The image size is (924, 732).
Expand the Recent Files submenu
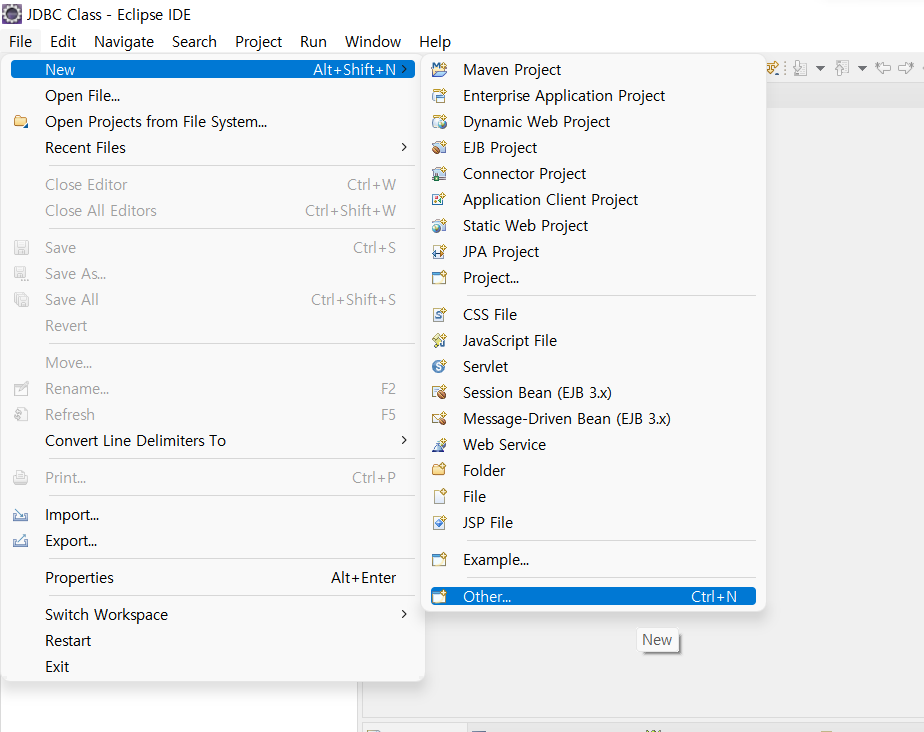(x=404, y=147)
